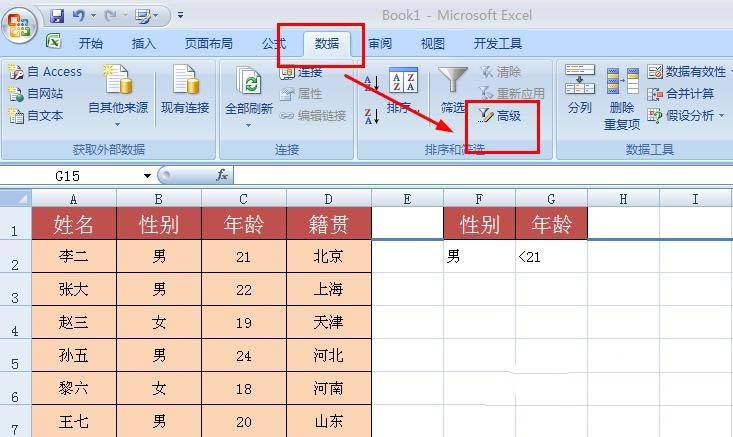This screenshot has width=733, height=437.
Task: Click 编辑链接 button
Action: click(x=313, y=115)
